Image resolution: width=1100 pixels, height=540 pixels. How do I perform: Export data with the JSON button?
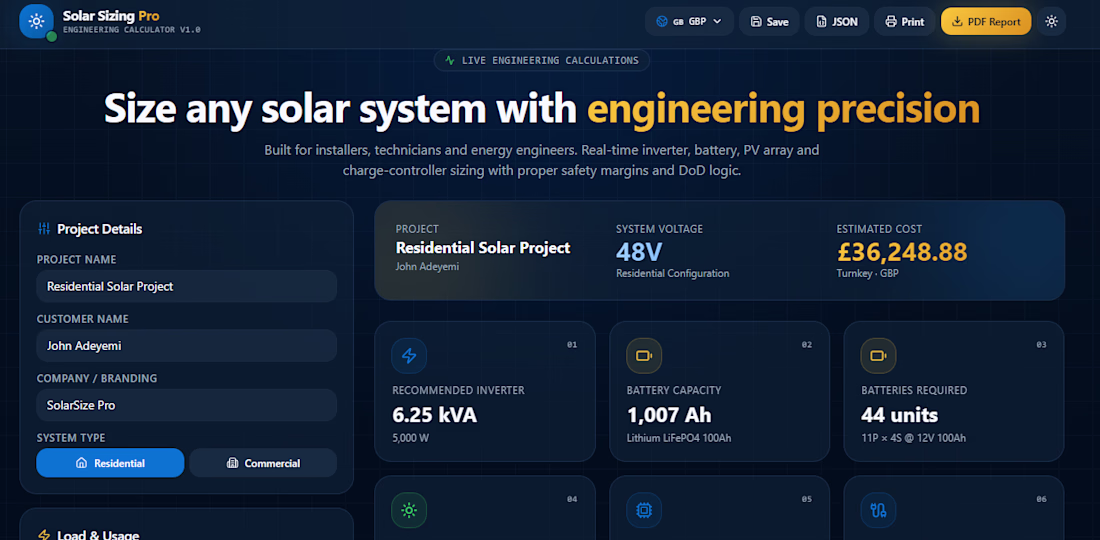837,22
